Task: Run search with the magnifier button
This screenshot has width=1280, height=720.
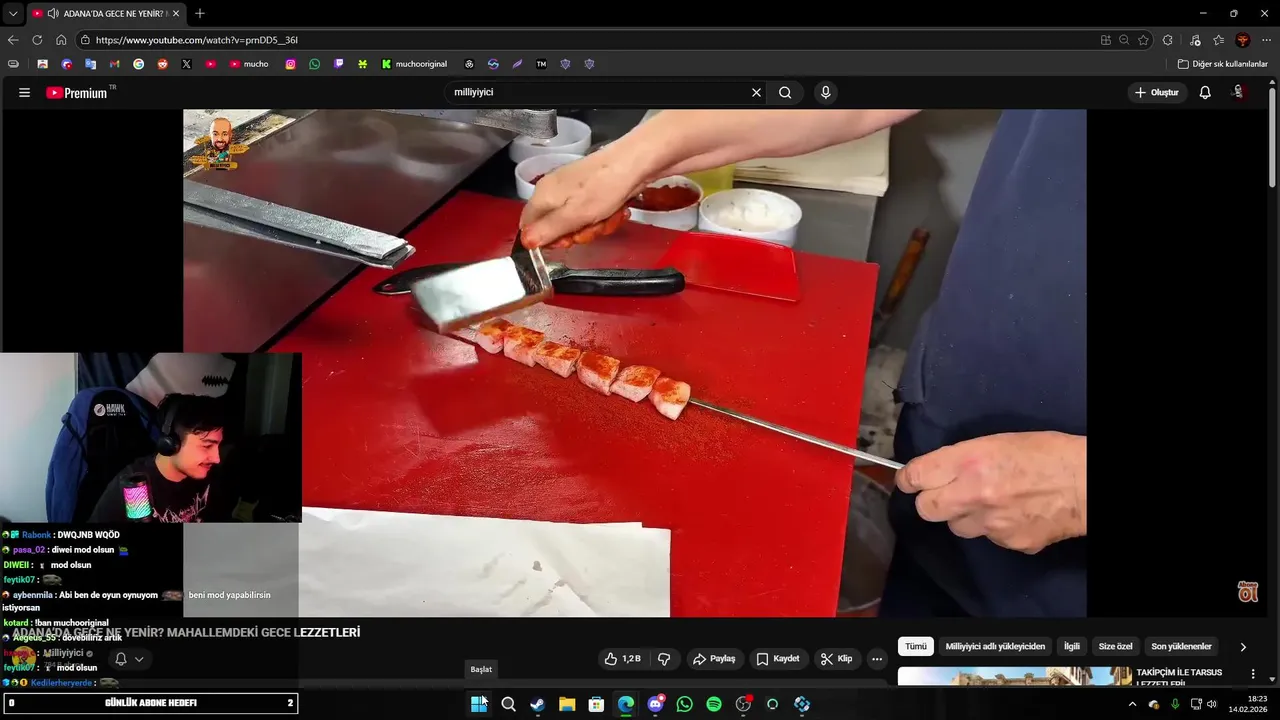Action: click(x=785, y=92)
